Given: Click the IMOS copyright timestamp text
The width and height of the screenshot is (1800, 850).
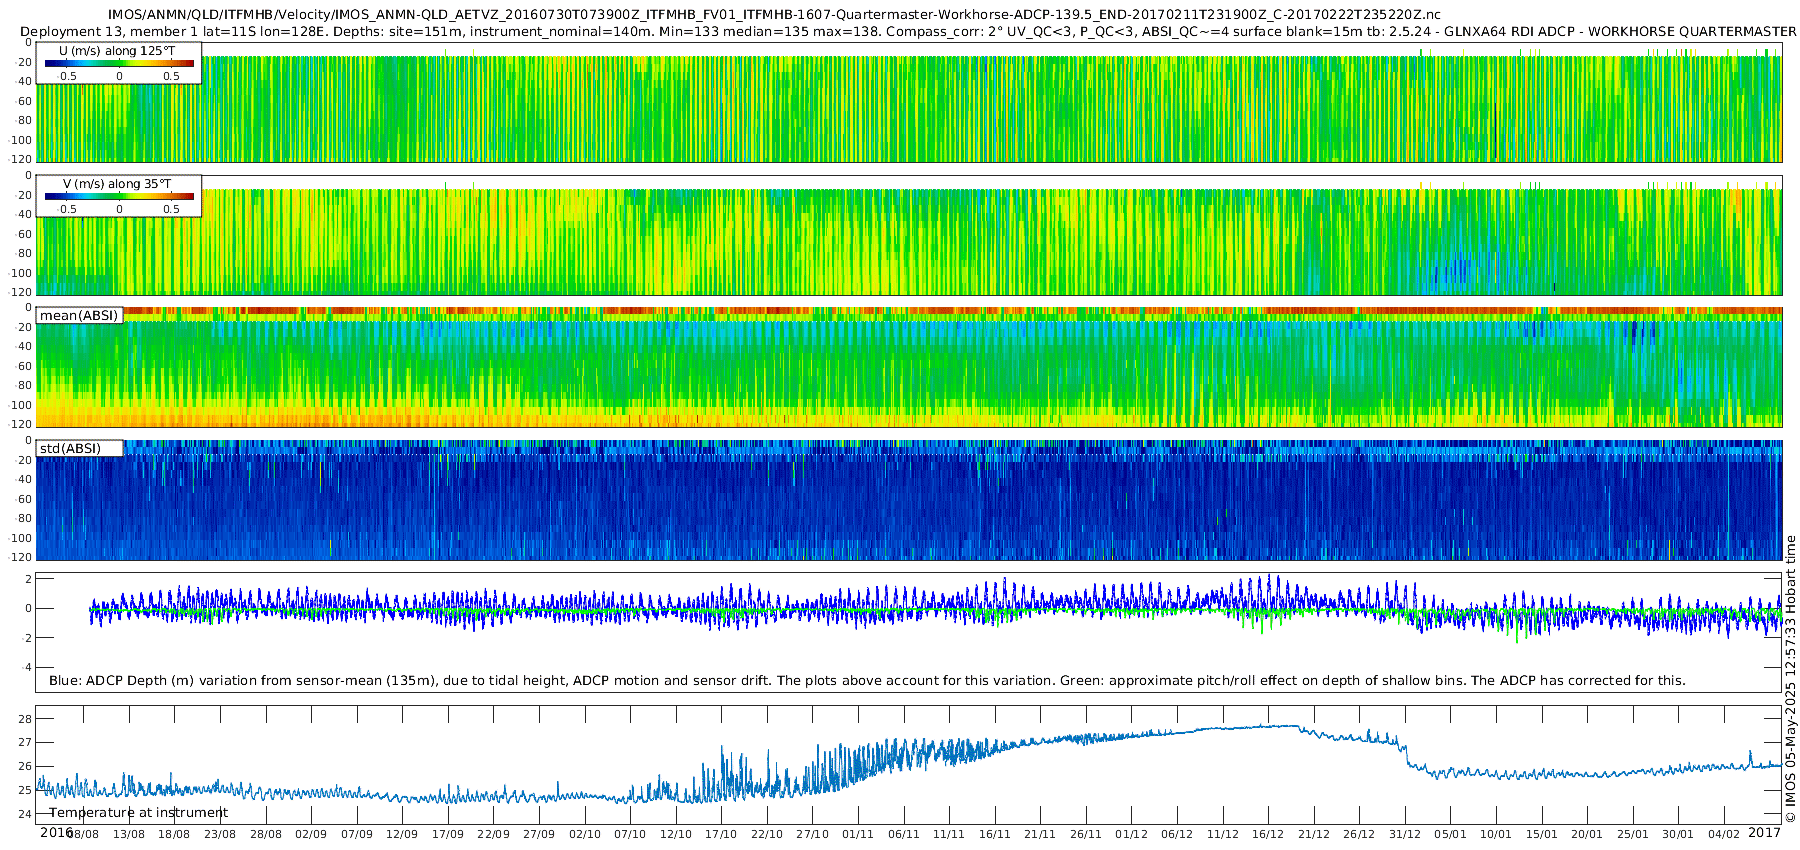Looking at the screenshot, I should [x=1790, y=678].
